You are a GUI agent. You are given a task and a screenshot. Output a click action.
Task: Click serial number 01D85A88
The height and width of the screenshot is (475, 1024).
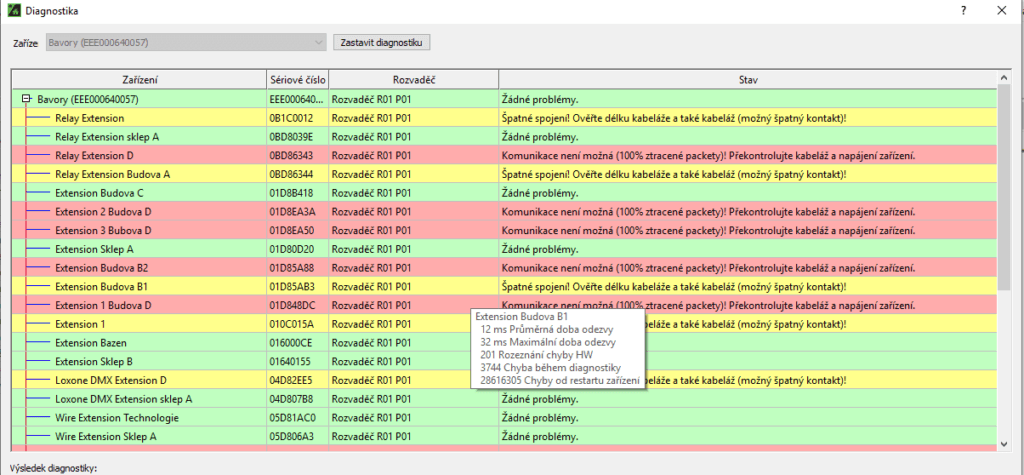point(292,268)
